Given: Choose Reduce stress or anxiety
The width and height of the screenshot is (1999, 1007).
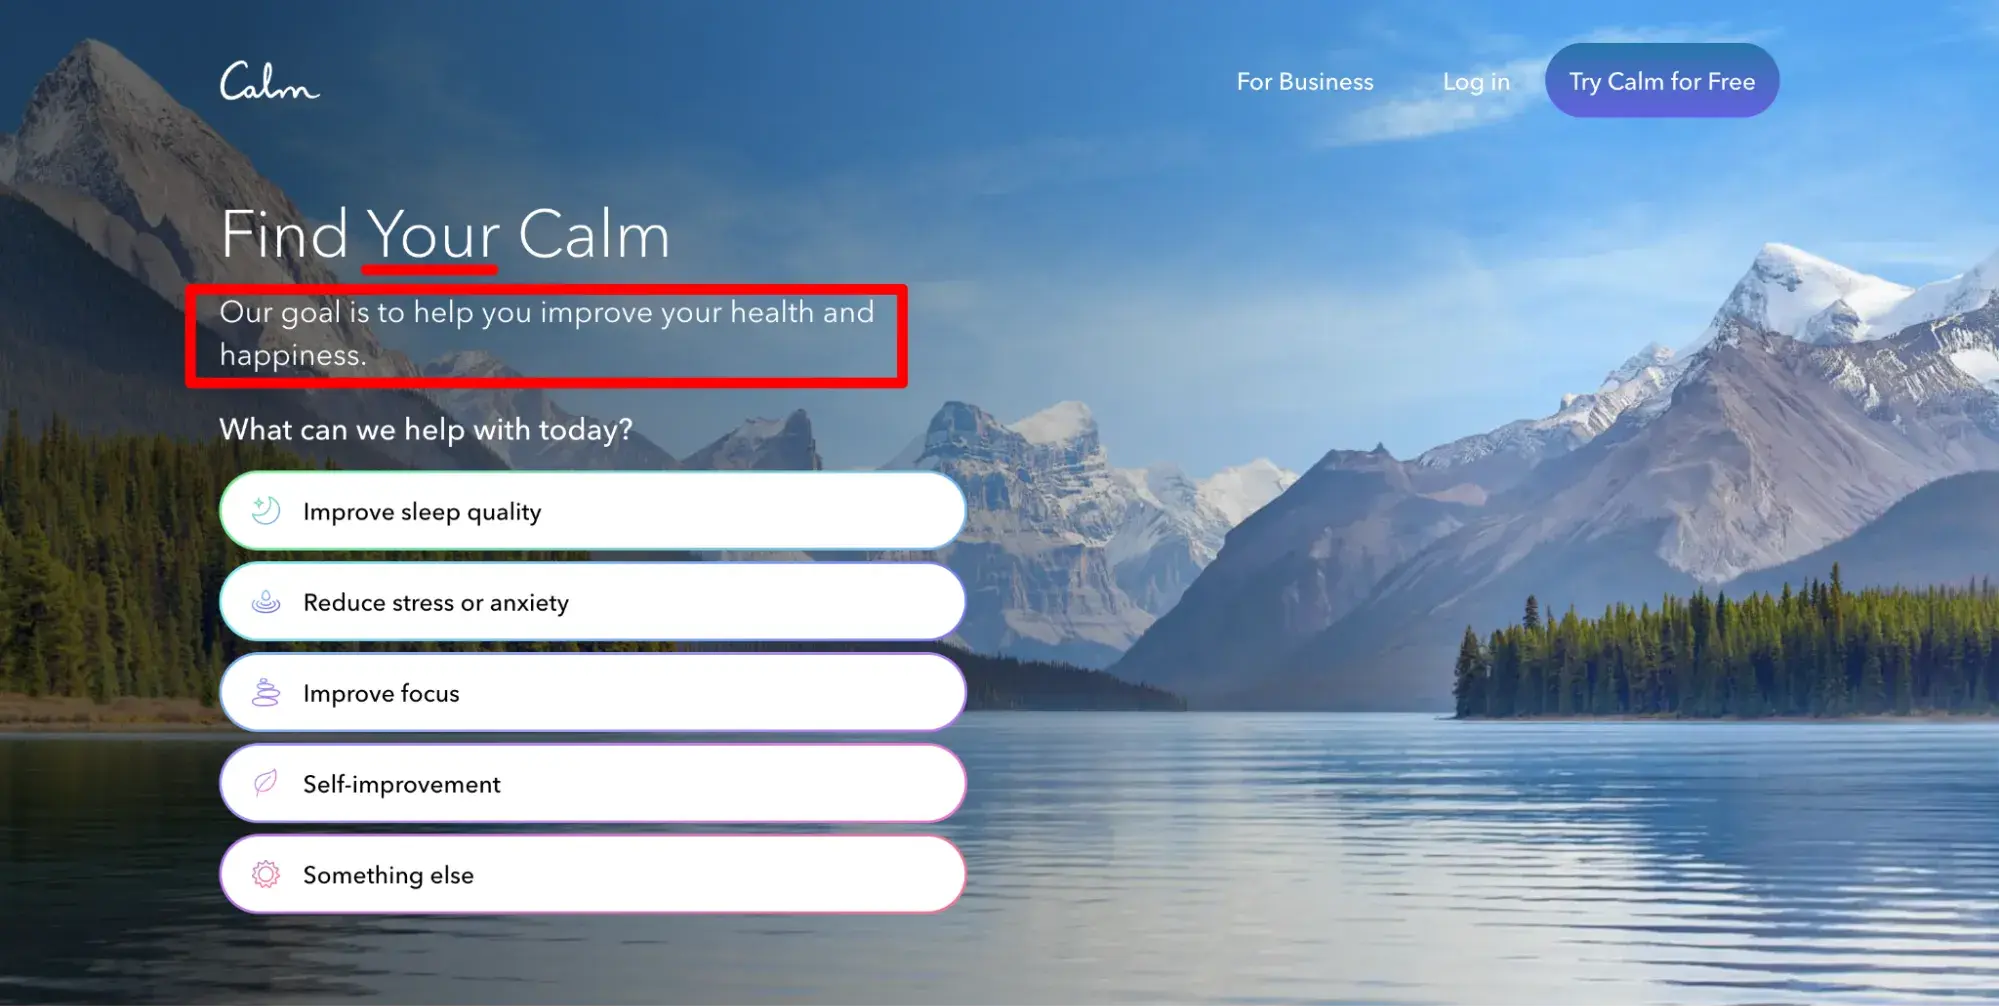Looking at the screenshot, I should (x=593, y=602).
